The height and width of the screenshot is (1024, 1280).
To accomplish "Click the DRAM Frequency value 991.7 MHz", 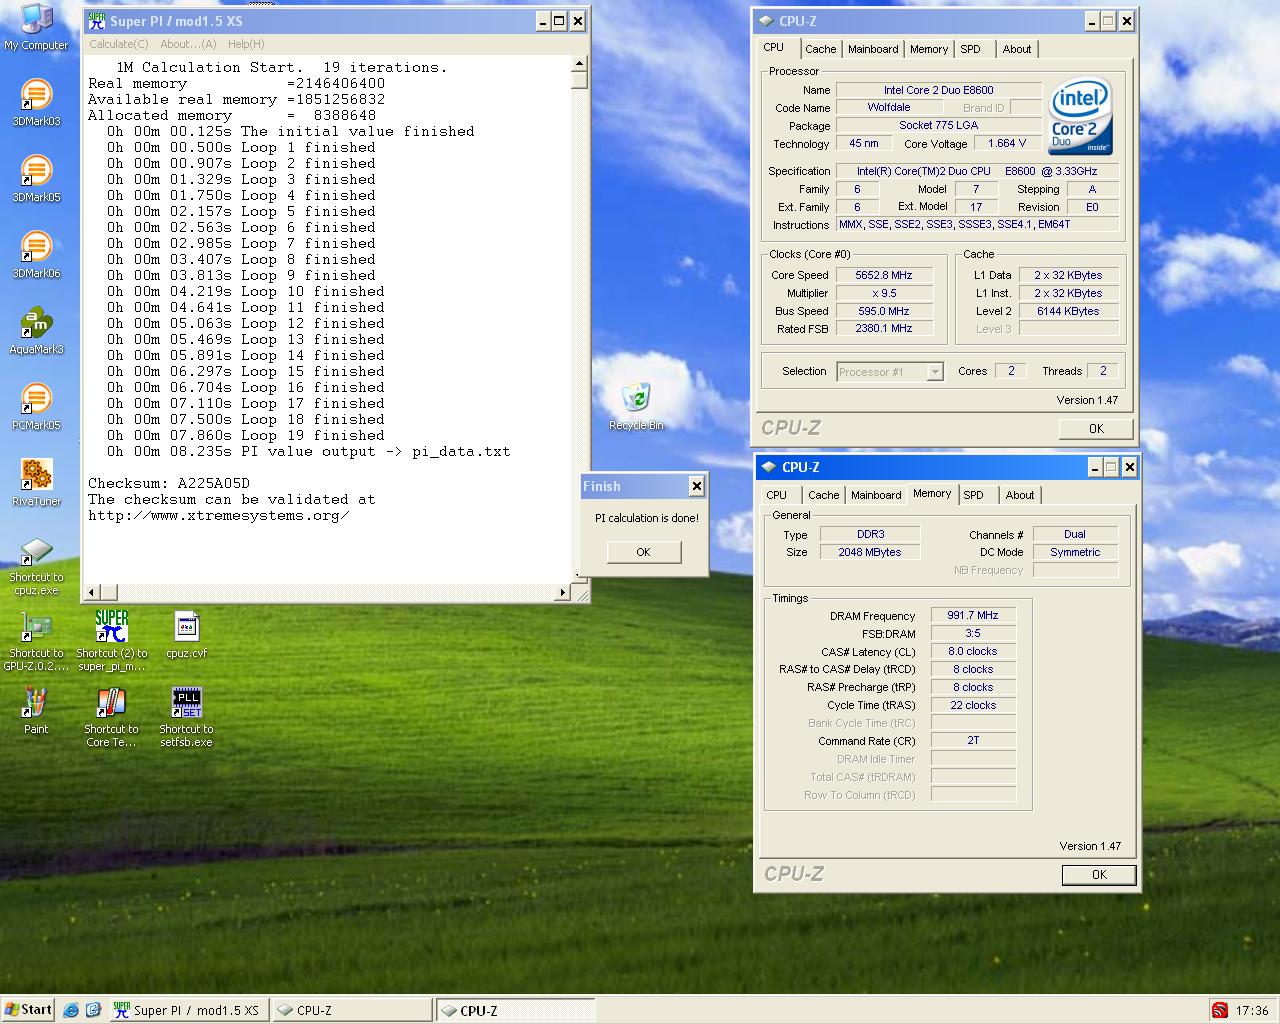I will coord(973,615).
